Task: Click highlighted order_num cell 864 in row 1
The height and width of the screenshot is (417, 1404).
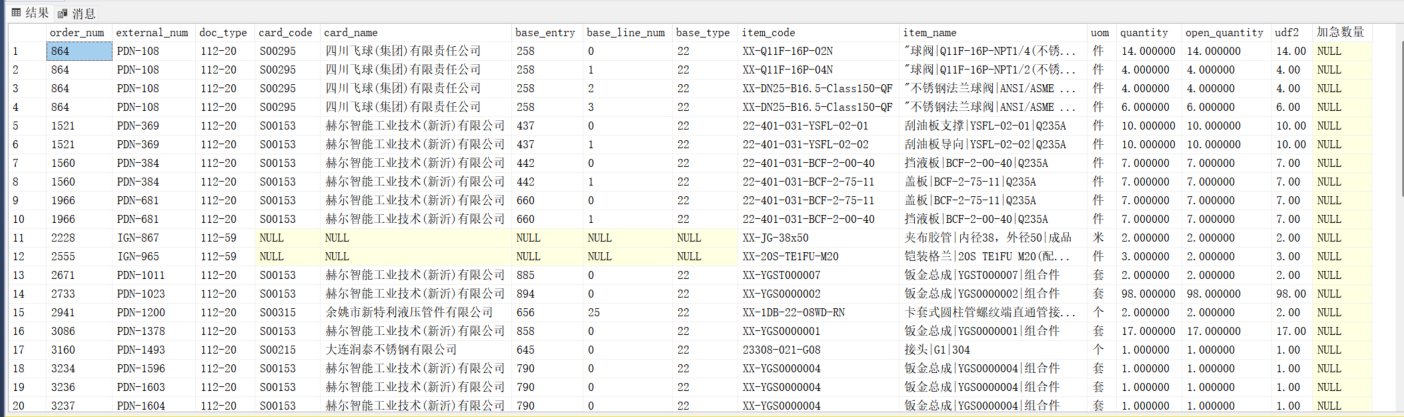Action: [x=79, y=51]
